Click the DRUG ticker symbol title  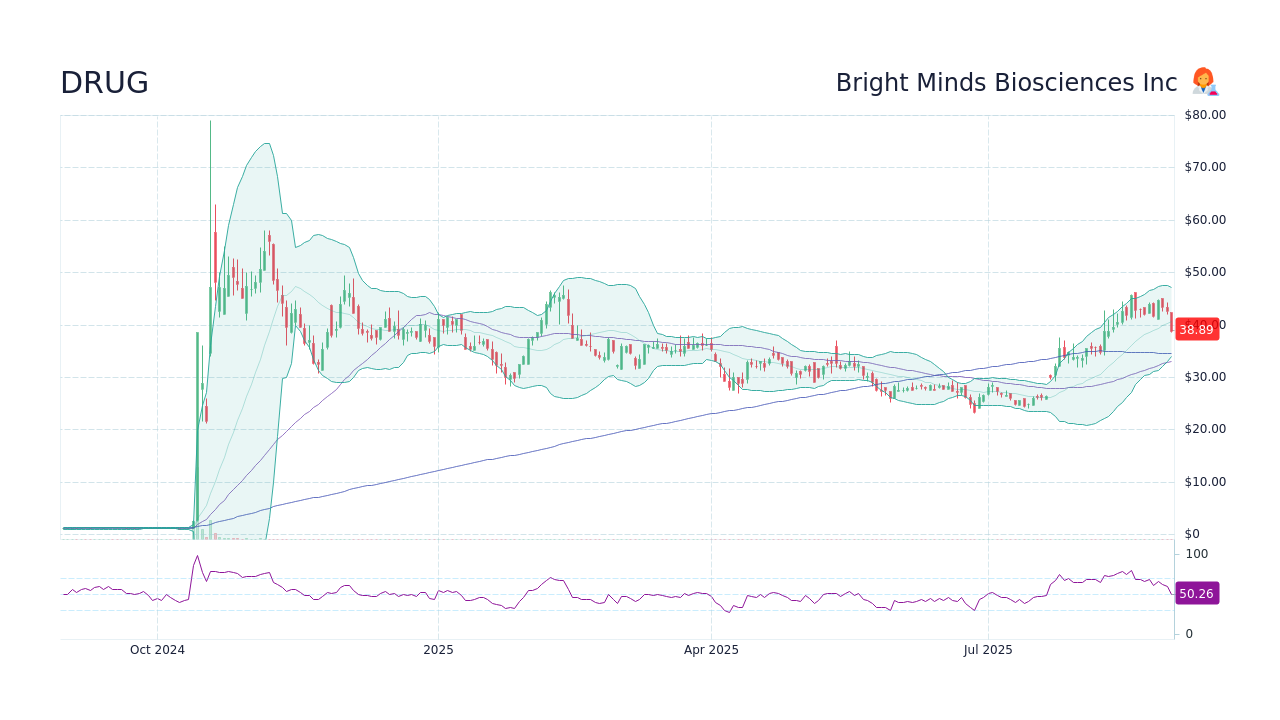pos(104,83)
